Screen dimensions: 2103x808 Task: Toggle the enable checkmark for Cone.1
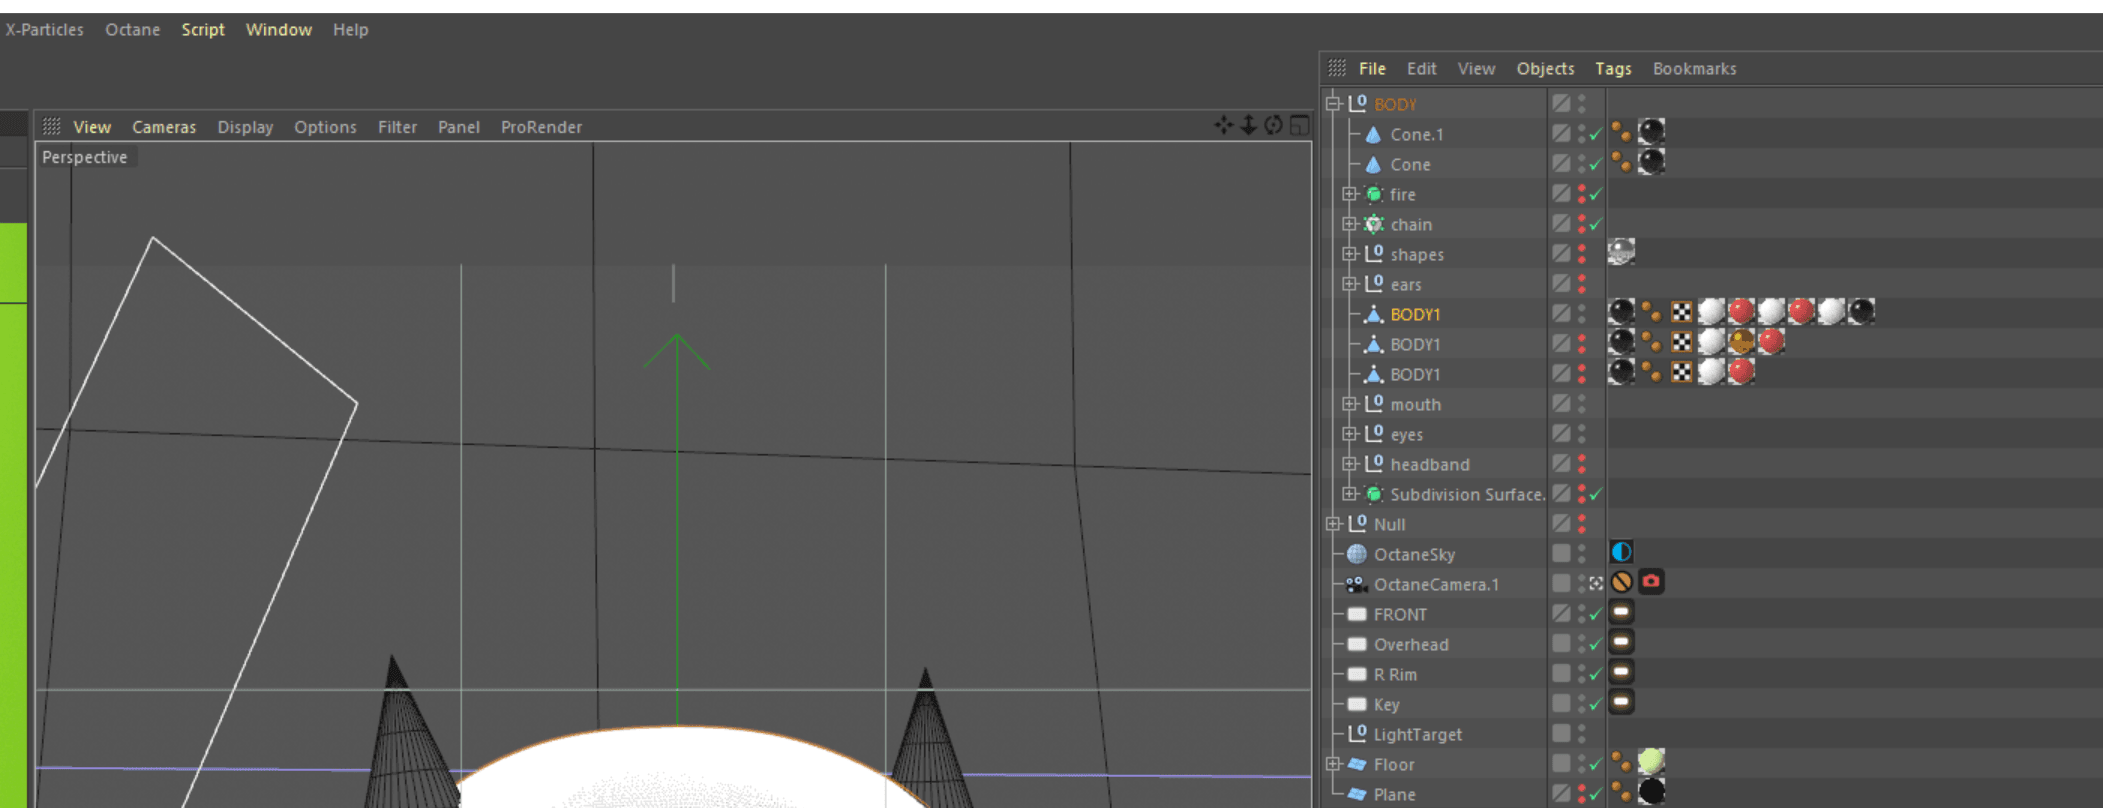[x=1596, y=134]
